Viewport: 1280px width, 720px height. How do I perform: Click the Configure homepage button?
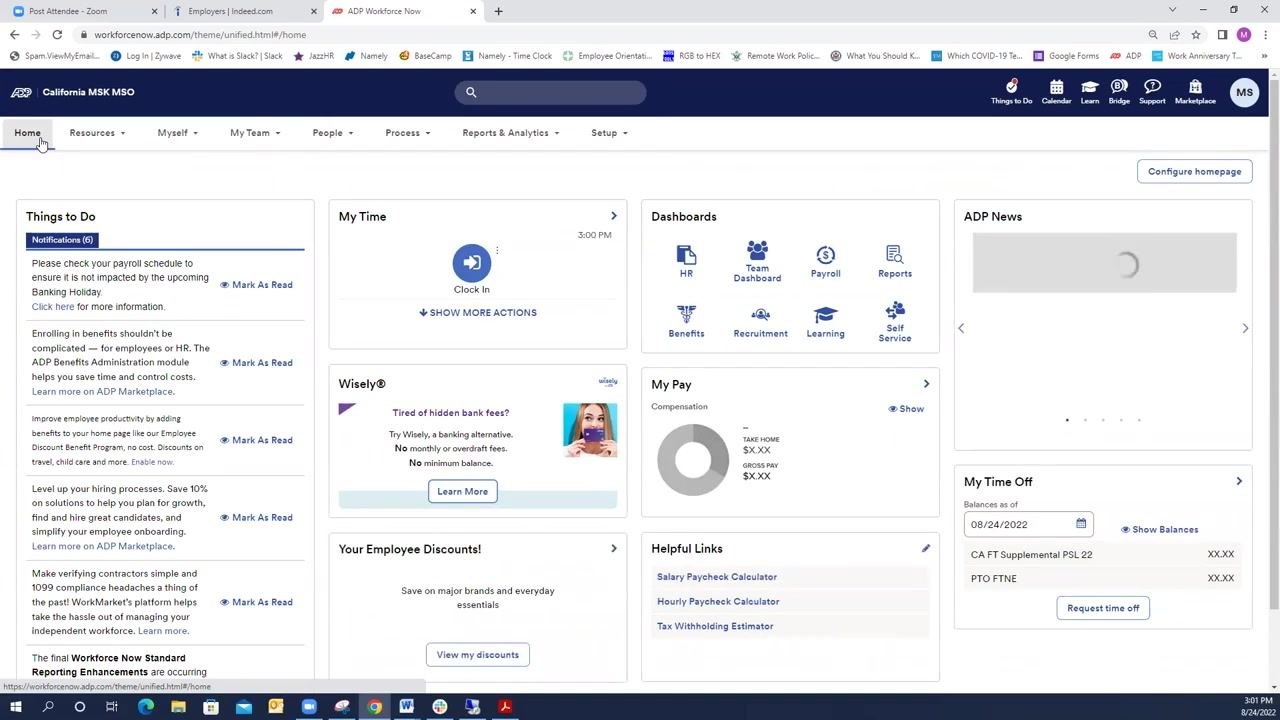[x=1194, y=171]
